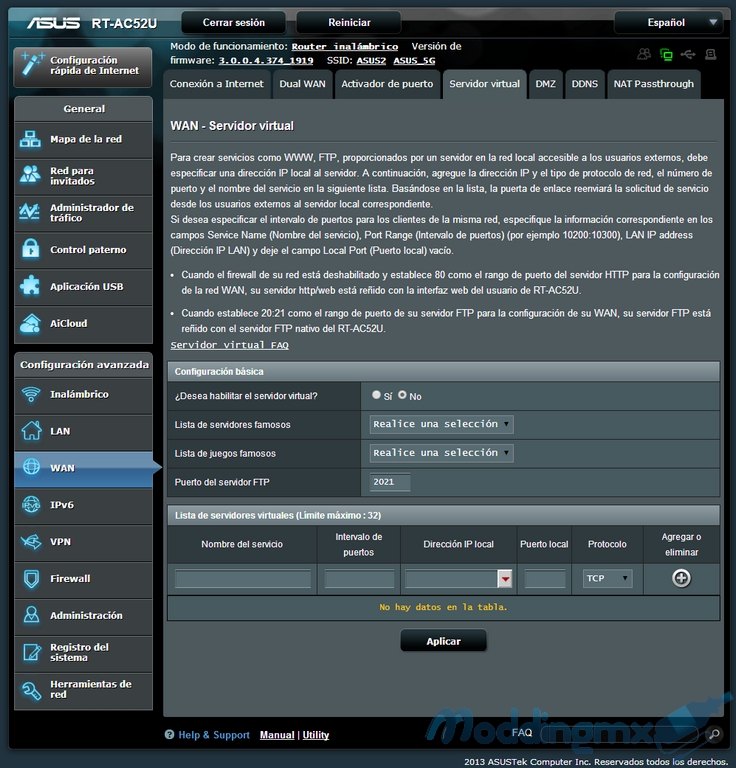Click the 'No hay datos en la tabla.' message
The image size is (736, 768).
pyautogui.click(x=443, y=607)
